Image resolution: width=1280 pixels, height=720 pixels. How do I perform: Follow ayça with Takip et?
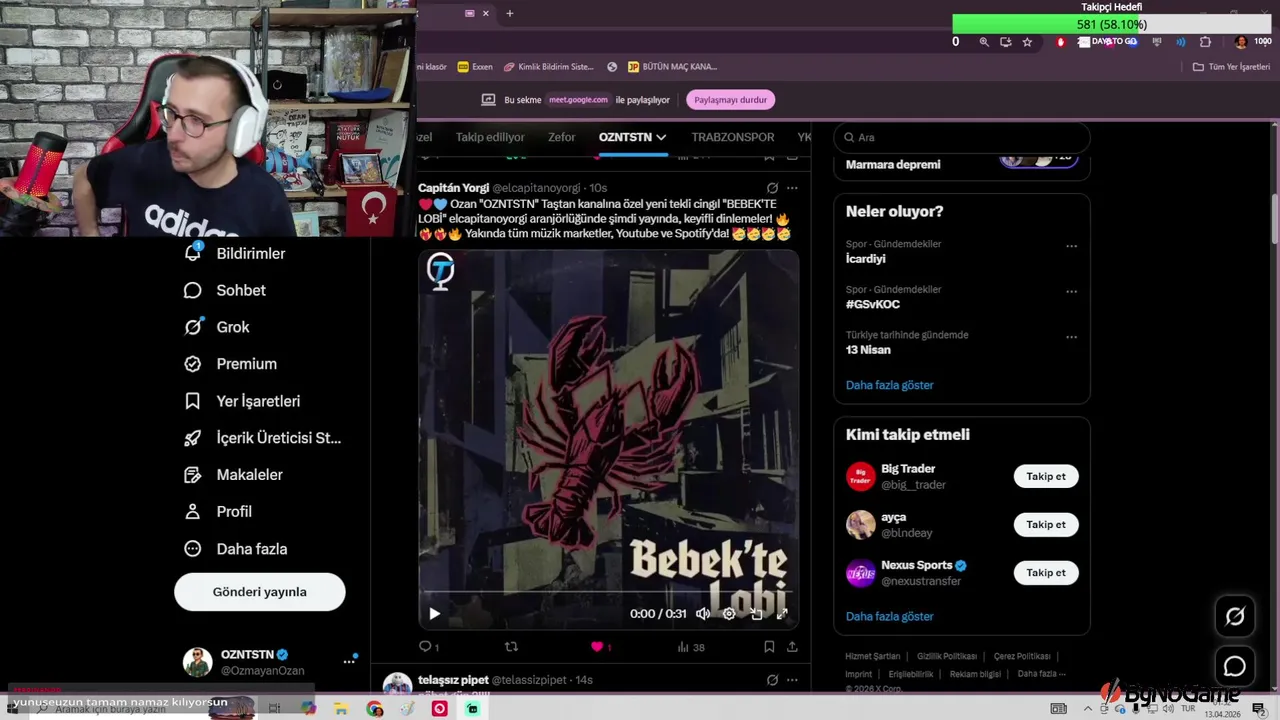(x=1046, y=524)
